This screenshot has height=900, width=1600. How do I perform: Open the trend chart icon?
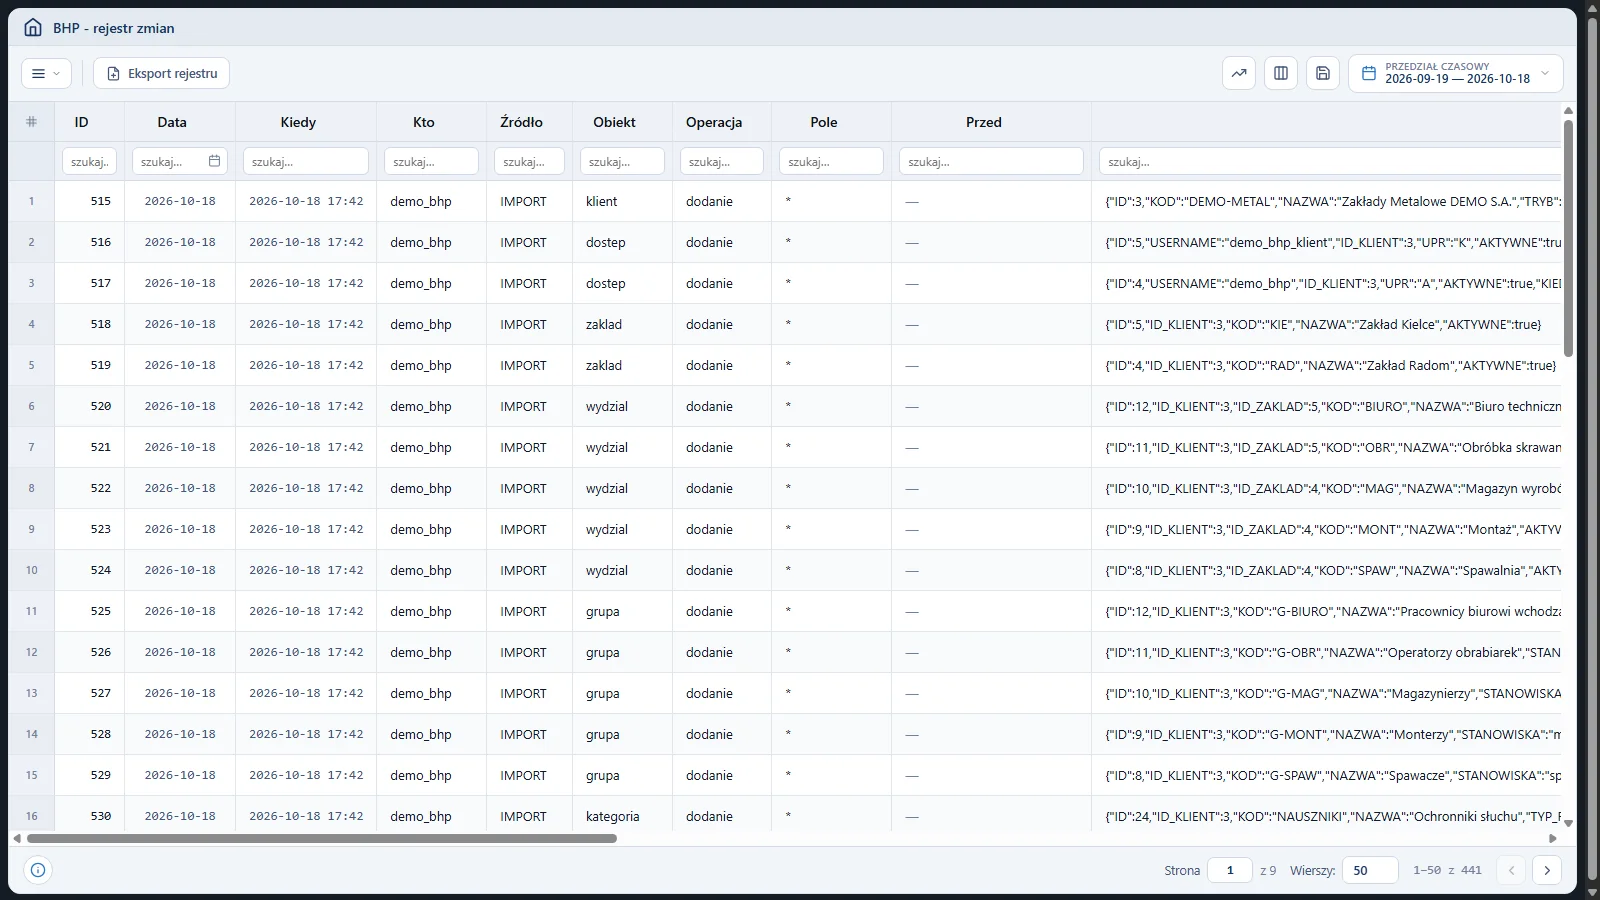click(x=1239, y=73)
